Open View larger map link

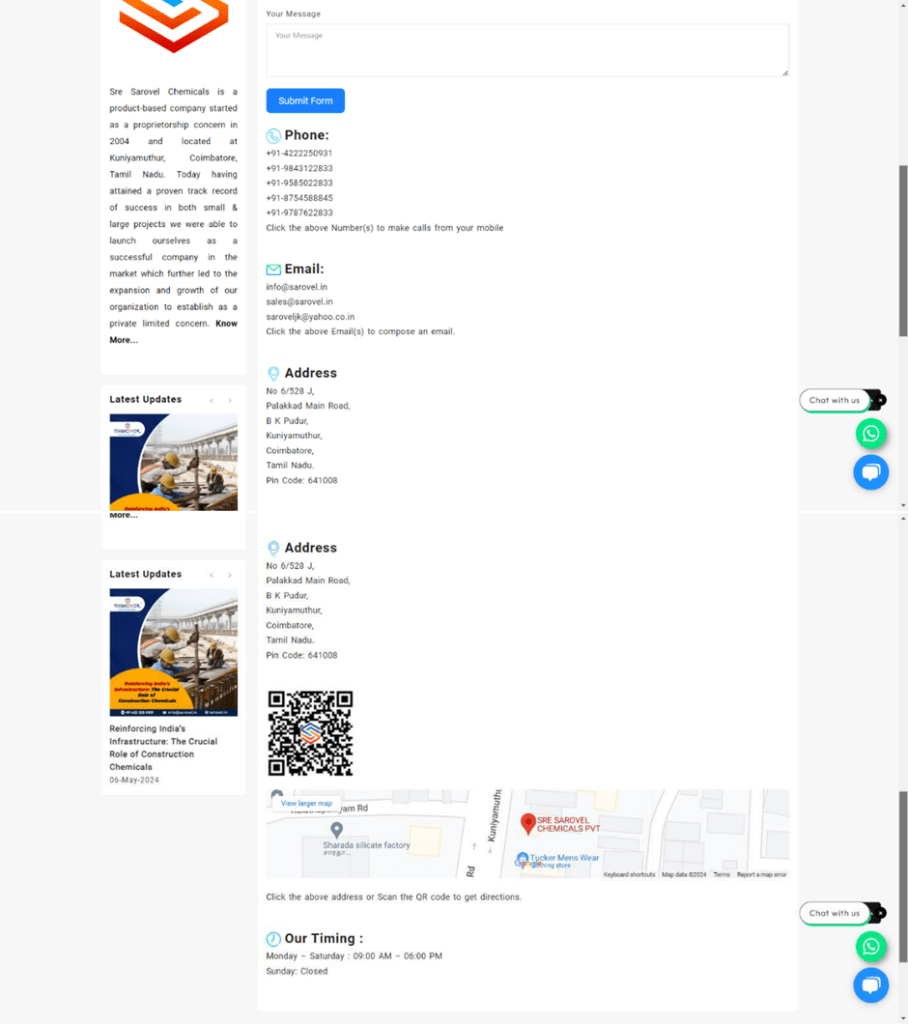click(x=306, y=803)
